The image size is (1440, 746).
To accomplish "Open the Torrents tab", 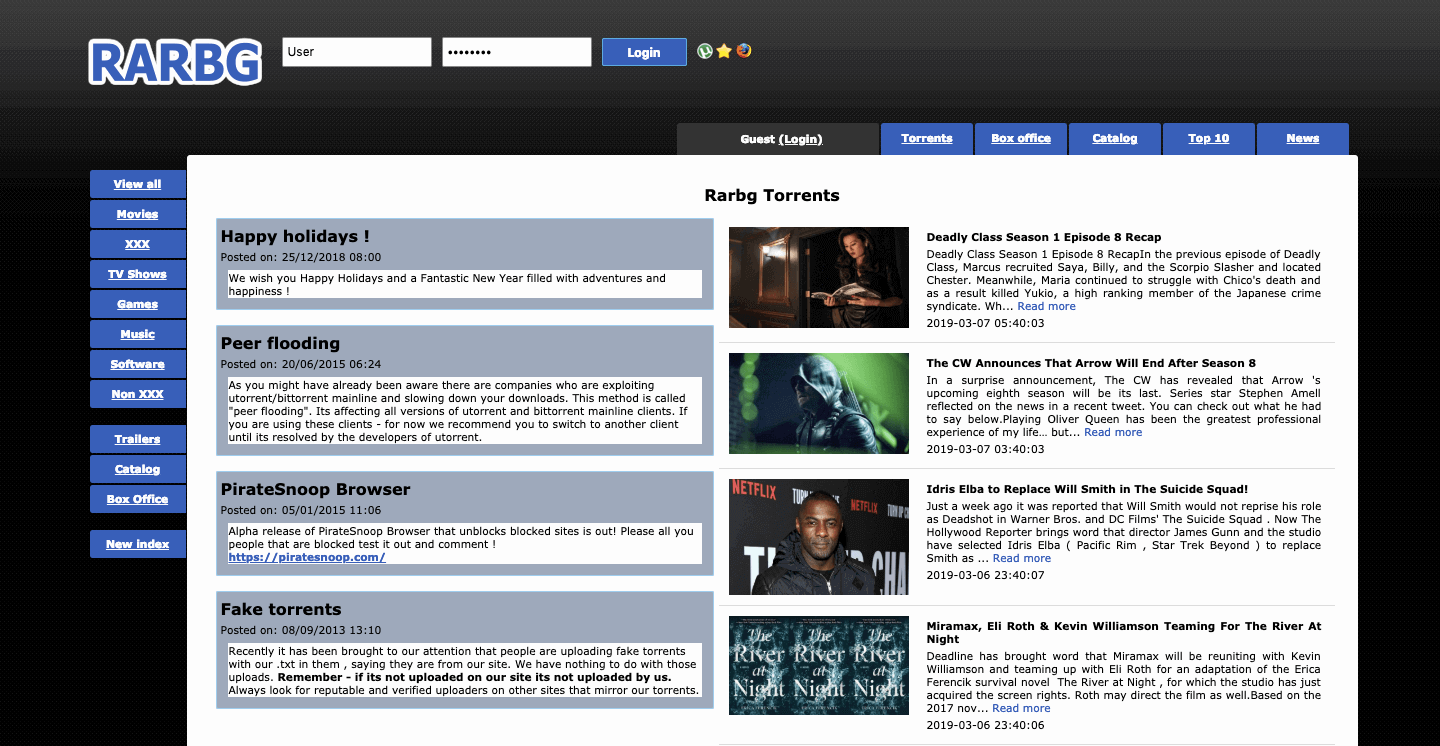I will 927,139.
